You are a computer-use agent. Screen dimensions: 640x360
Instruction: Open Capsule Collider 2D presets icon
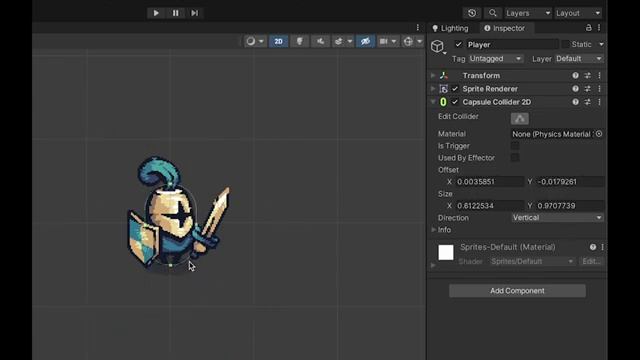pyautogui.click(x=588, y=102)
